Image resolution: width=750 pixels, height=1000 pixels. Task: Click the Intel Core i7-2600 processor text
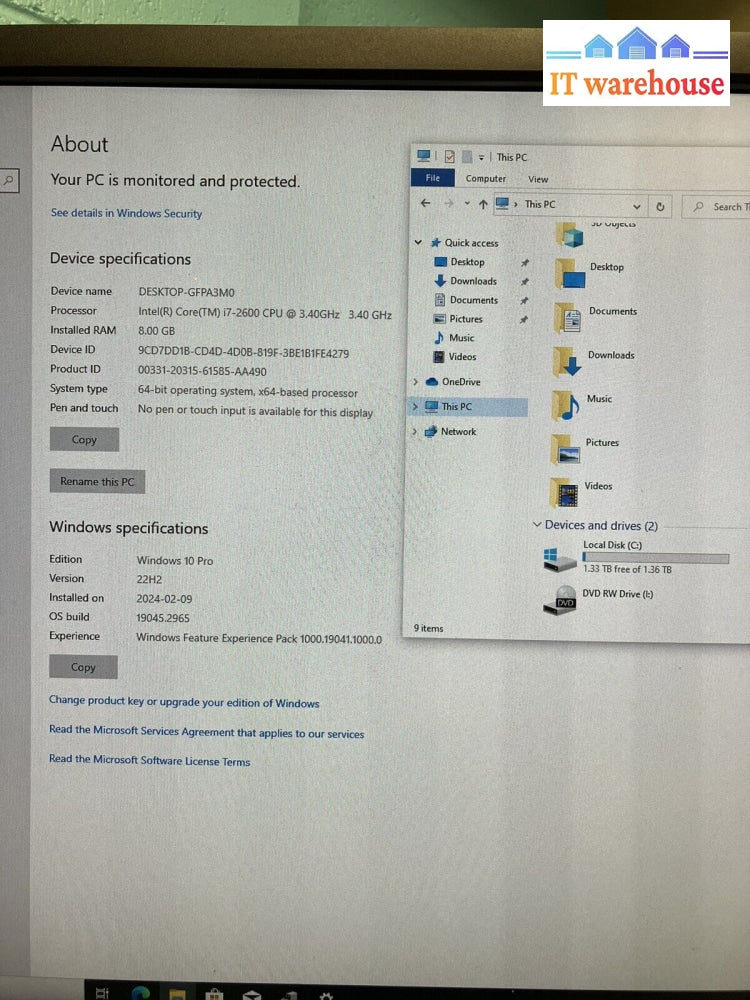265,313
